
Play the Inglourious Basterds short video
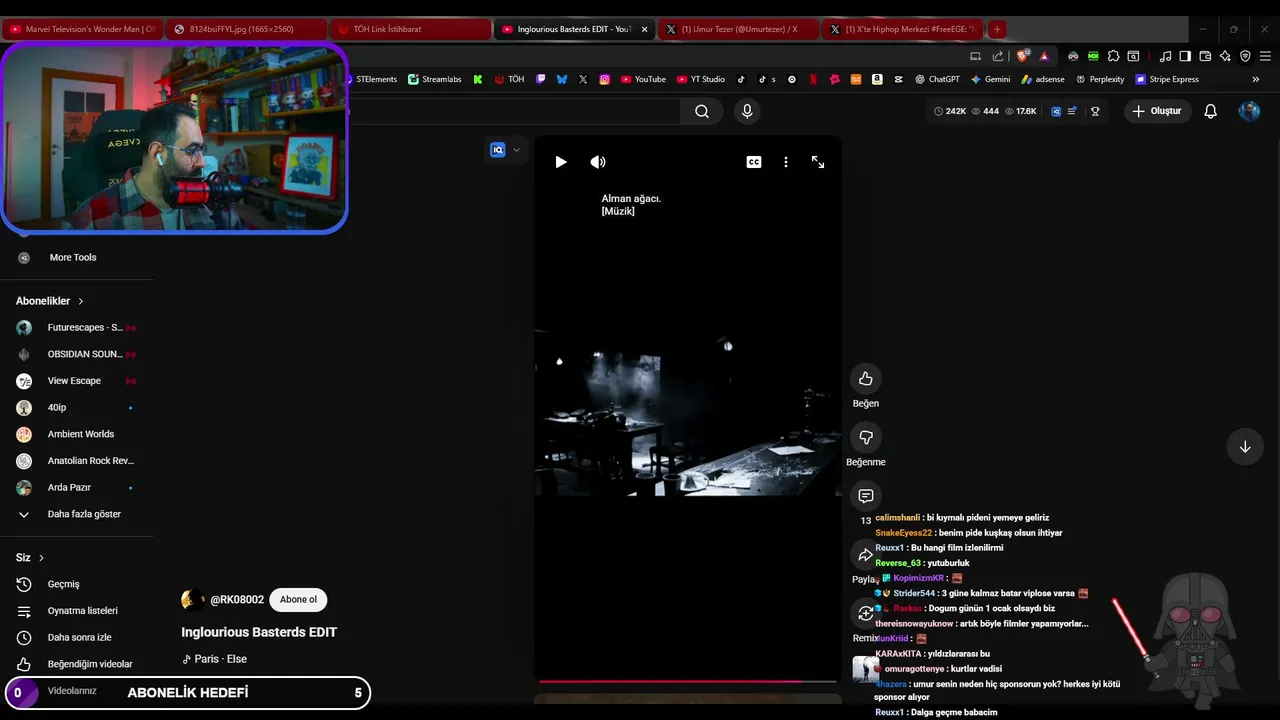pyautogui.click(x=561, y=162)
